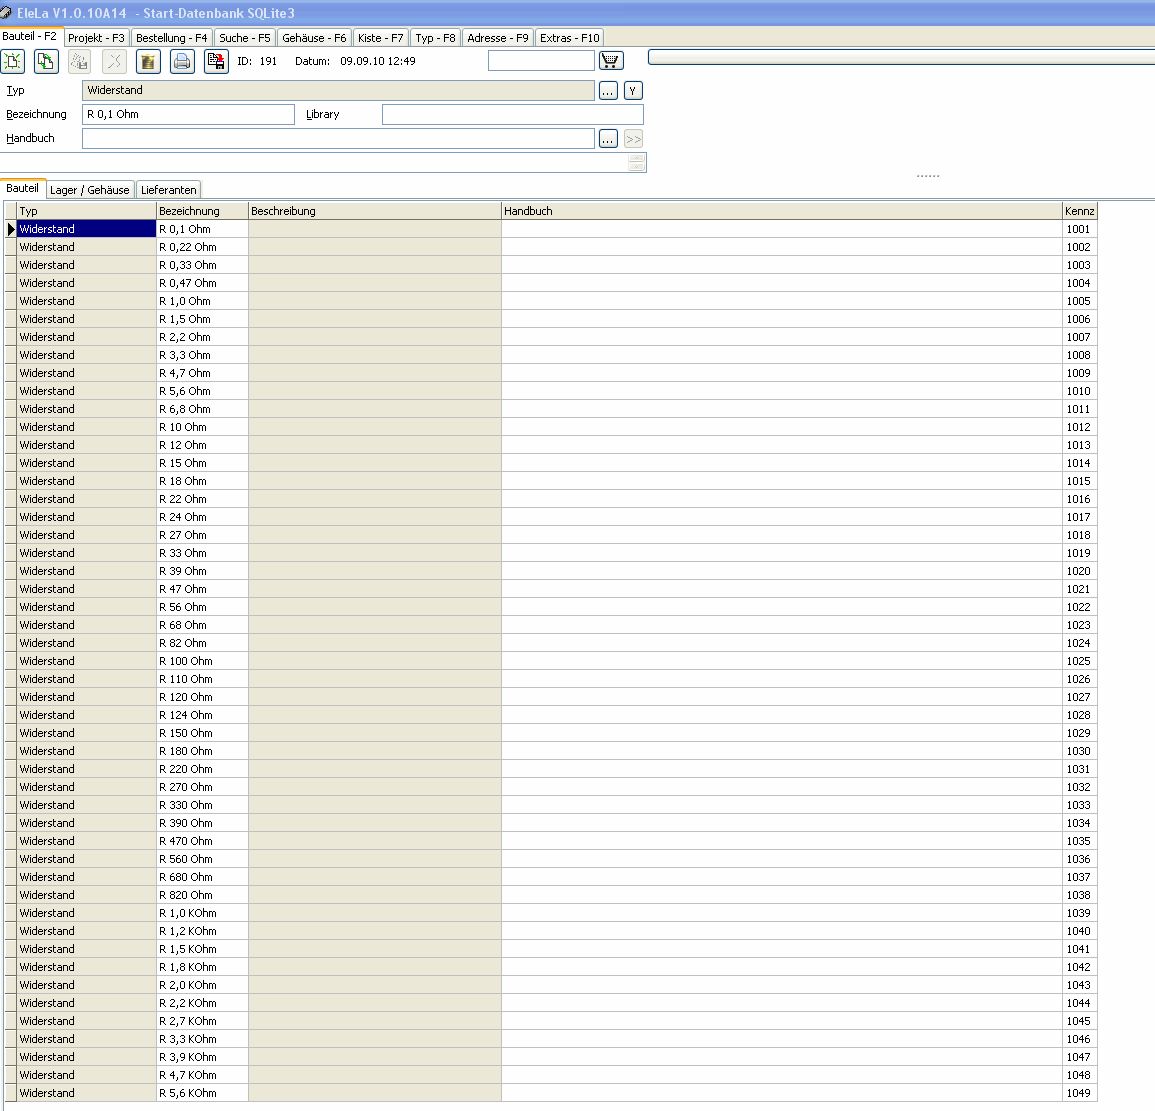Click the Kennz cell 1035
The image size is (1155, 1111).
pyautogui.click(x=1080, y=841)
